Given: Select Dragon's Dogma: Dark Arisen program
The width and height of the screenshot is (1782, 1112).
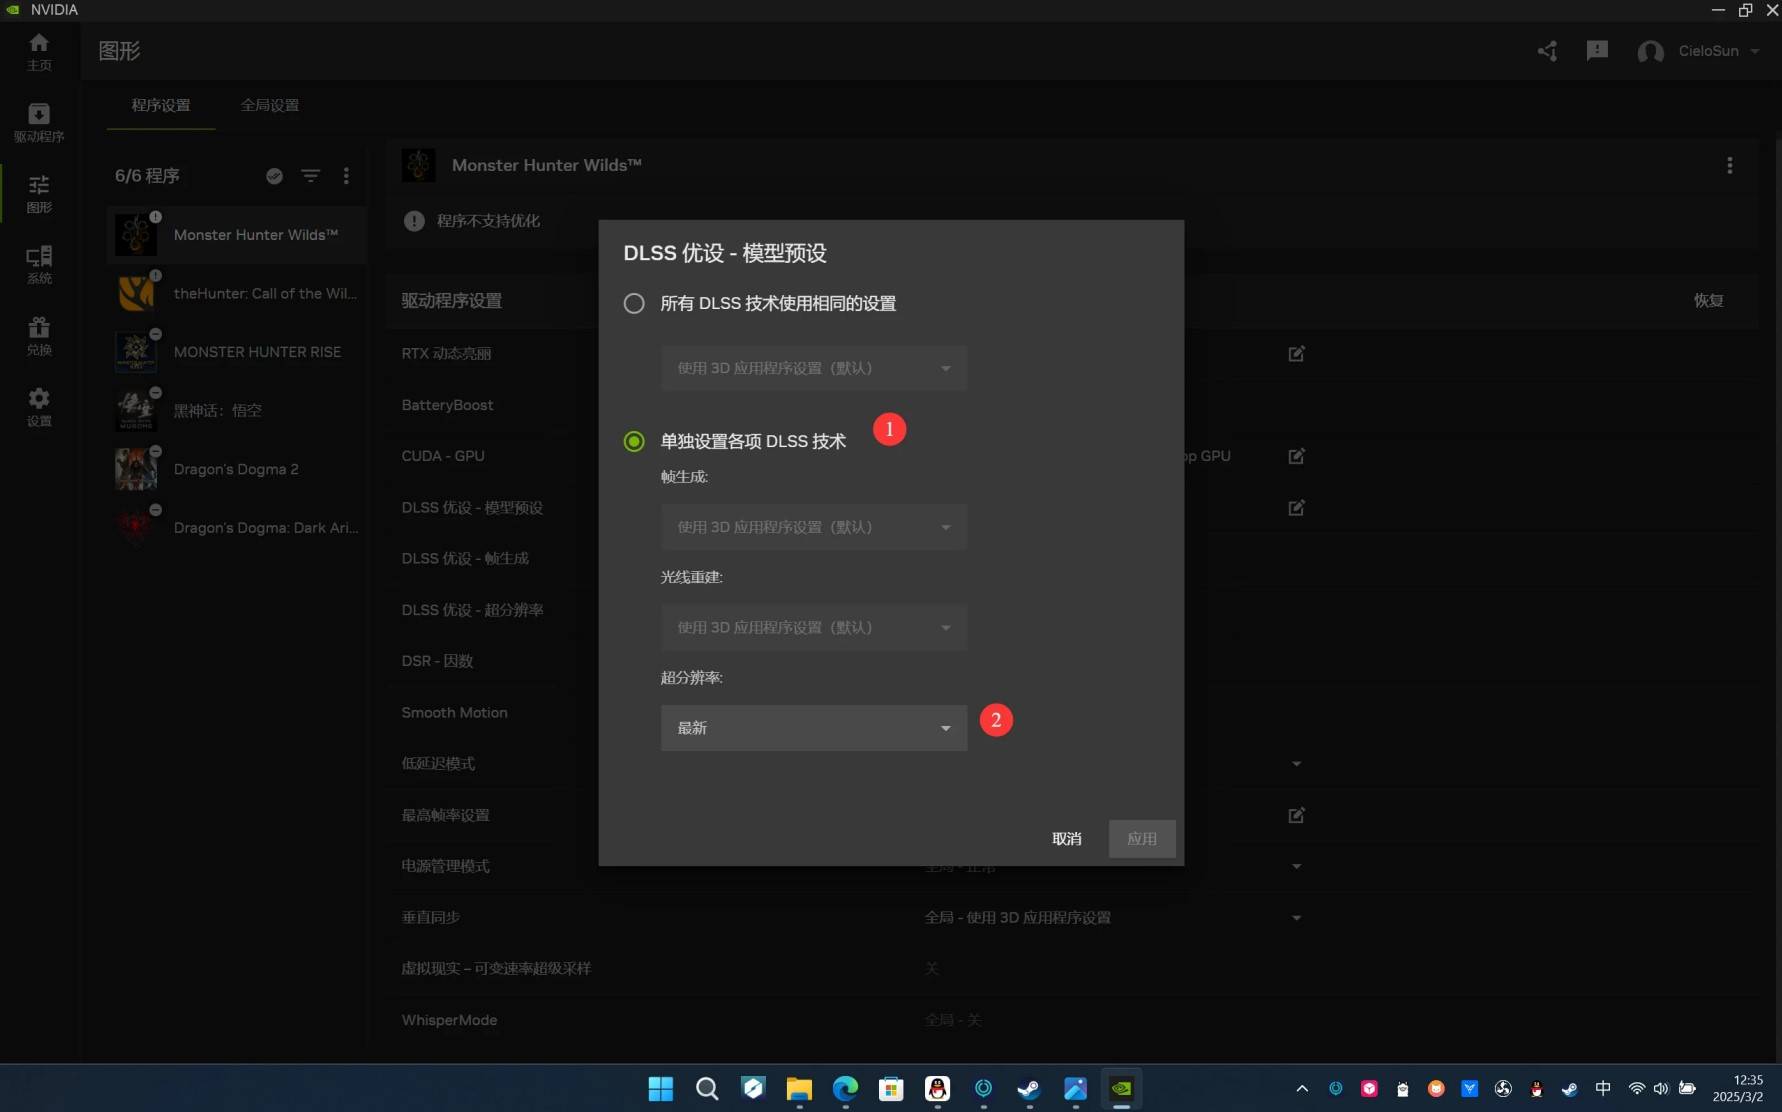Looking at the screenshot, I should click(237, 527).
